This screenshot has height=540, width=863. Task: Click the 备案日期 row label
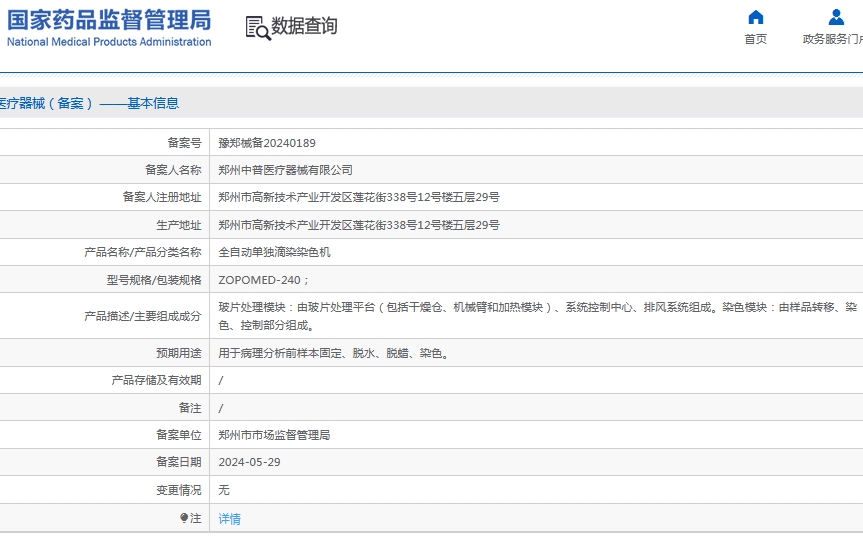[179, 462]
